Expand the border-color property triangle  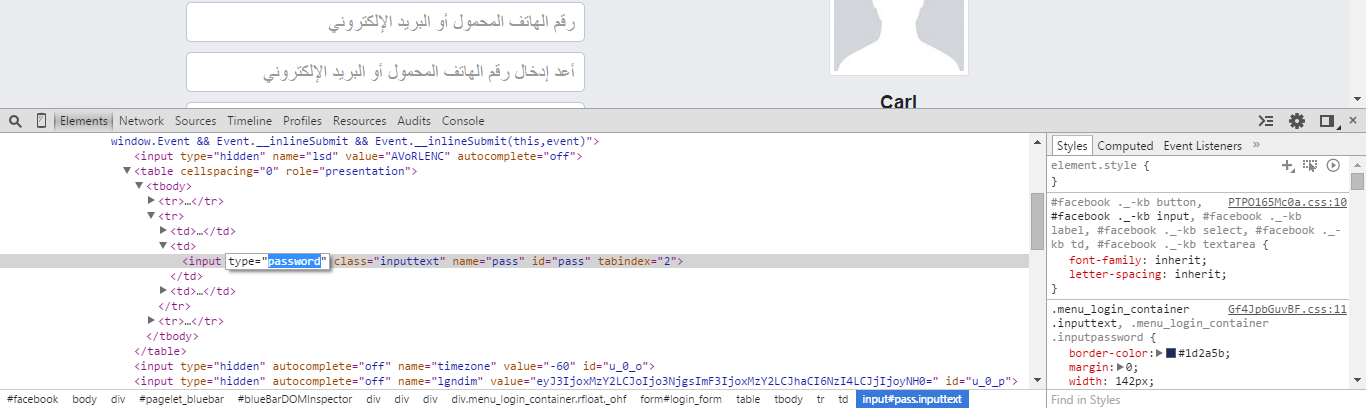coord(1158,353)
